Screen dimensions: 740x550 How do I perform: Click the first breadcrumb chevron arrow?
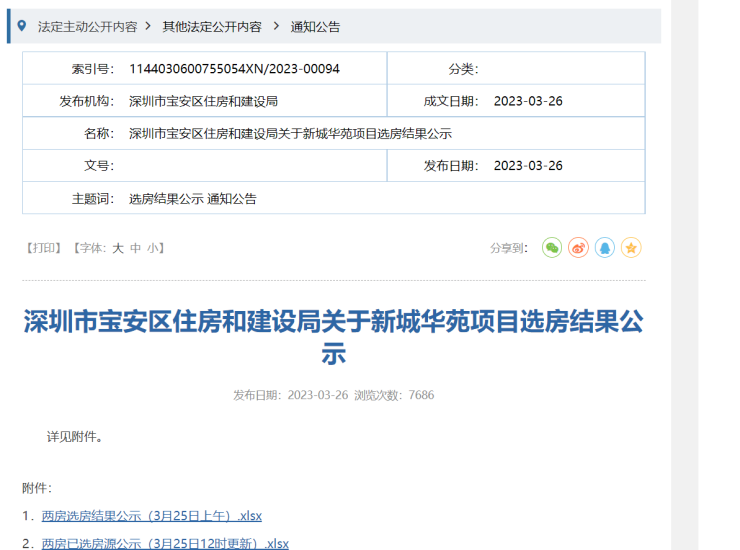[x=148, y=27]
